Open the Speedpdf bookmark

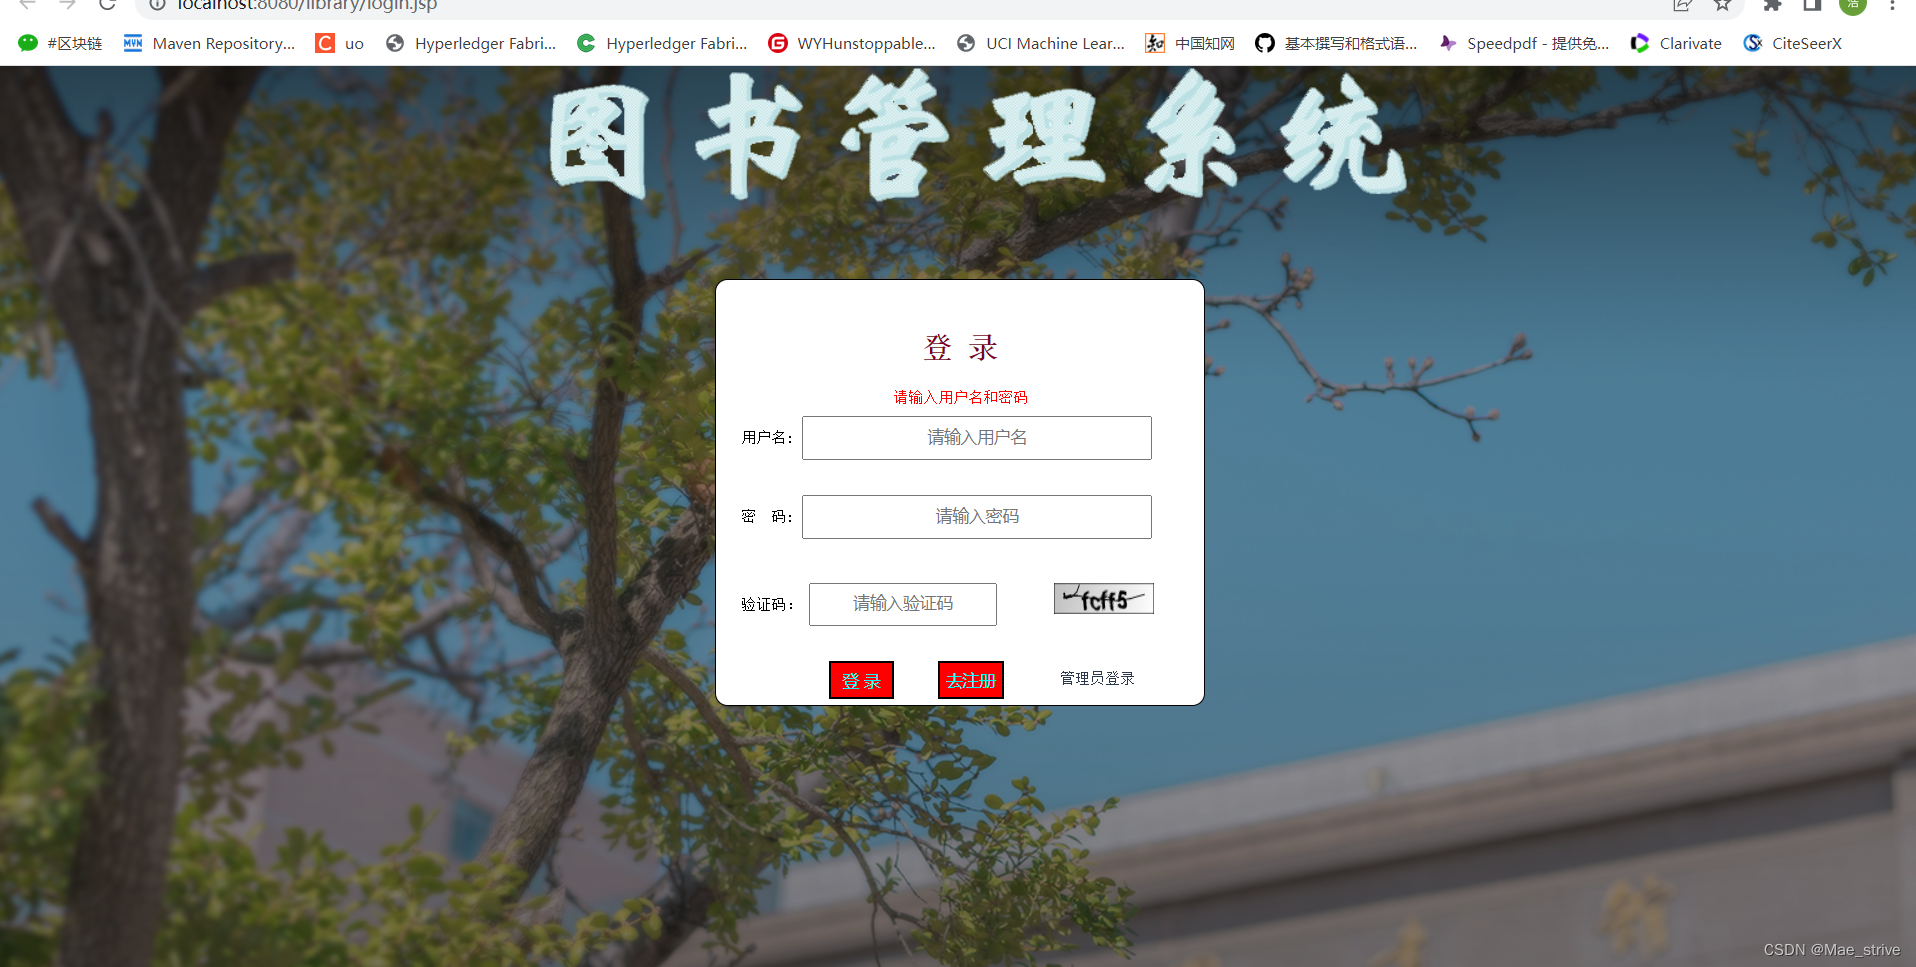1524,43
